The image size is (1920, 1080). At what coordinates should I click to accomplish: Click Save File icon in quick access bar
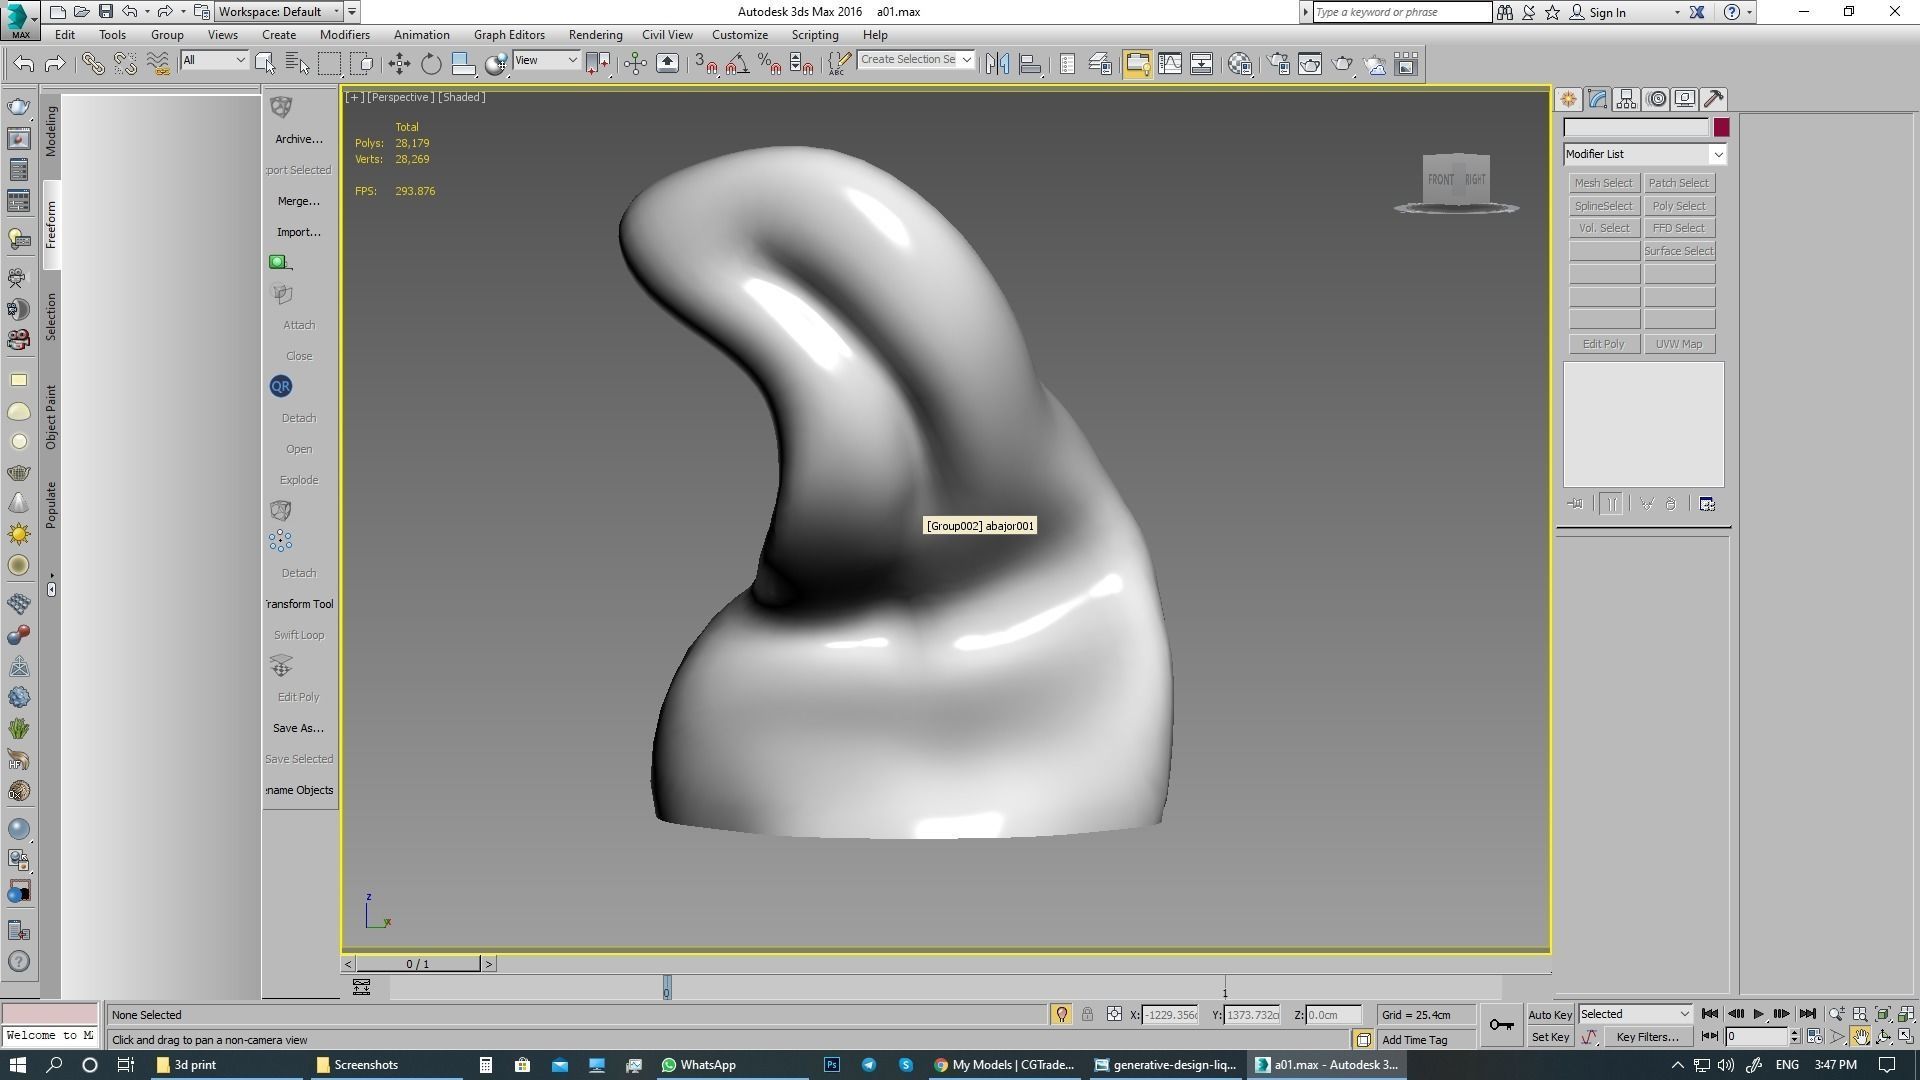[105, 12]
